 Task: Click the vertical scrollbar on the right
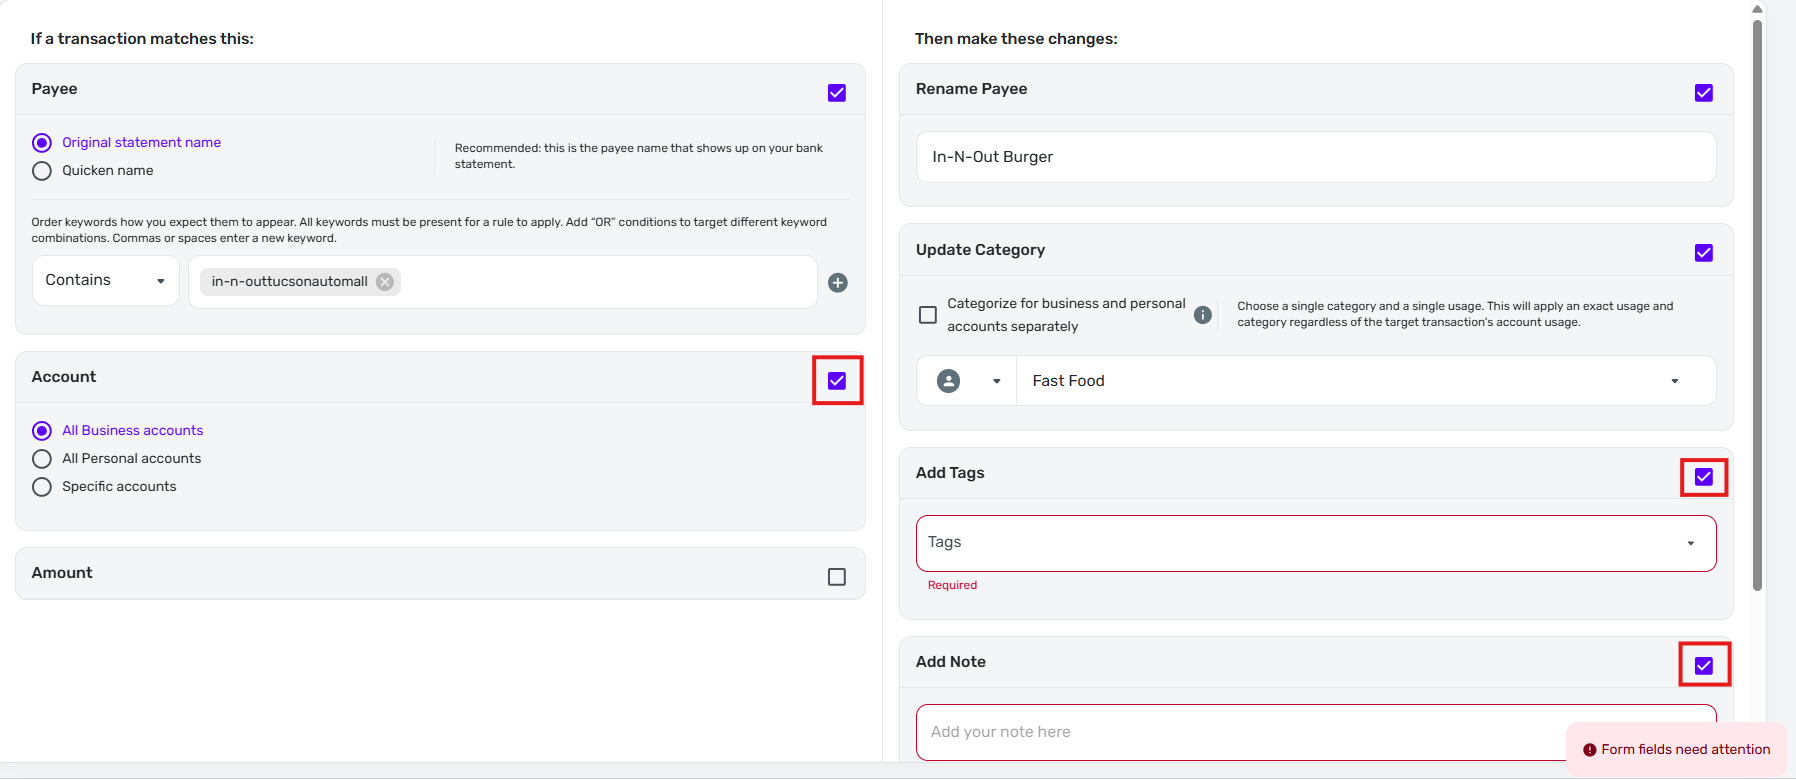tap(1757, 300)
